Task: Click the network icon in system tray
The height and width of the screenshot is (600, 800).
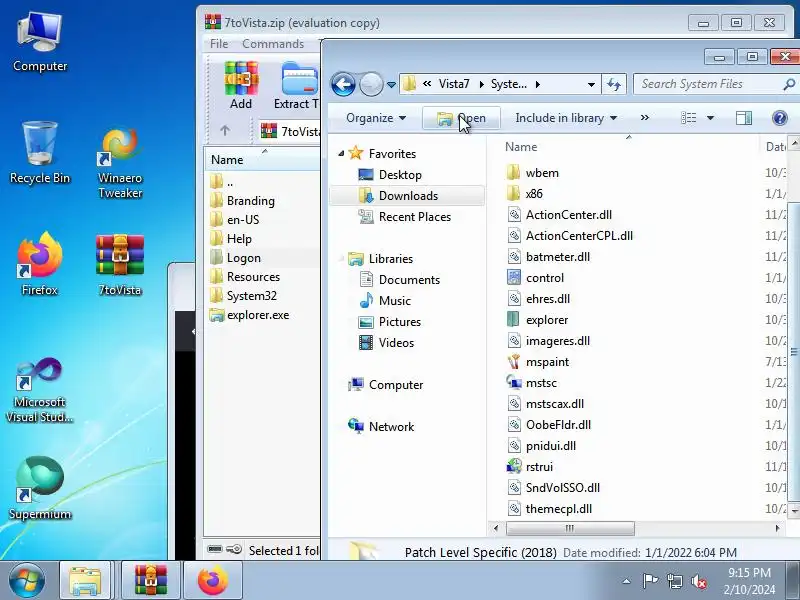Action: [x=674, y=581]
